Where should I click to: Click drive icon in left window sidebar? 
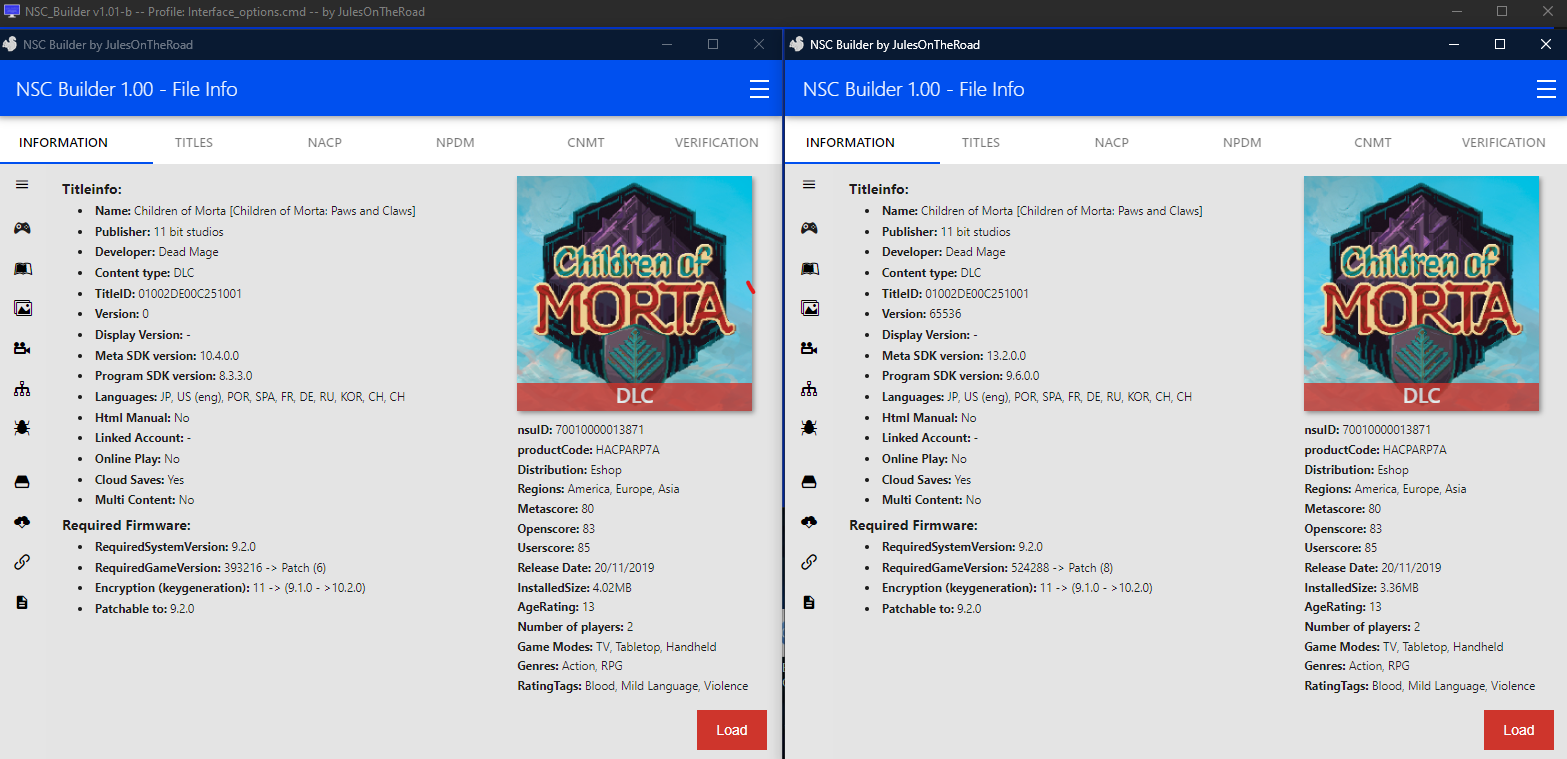[22, 482]
